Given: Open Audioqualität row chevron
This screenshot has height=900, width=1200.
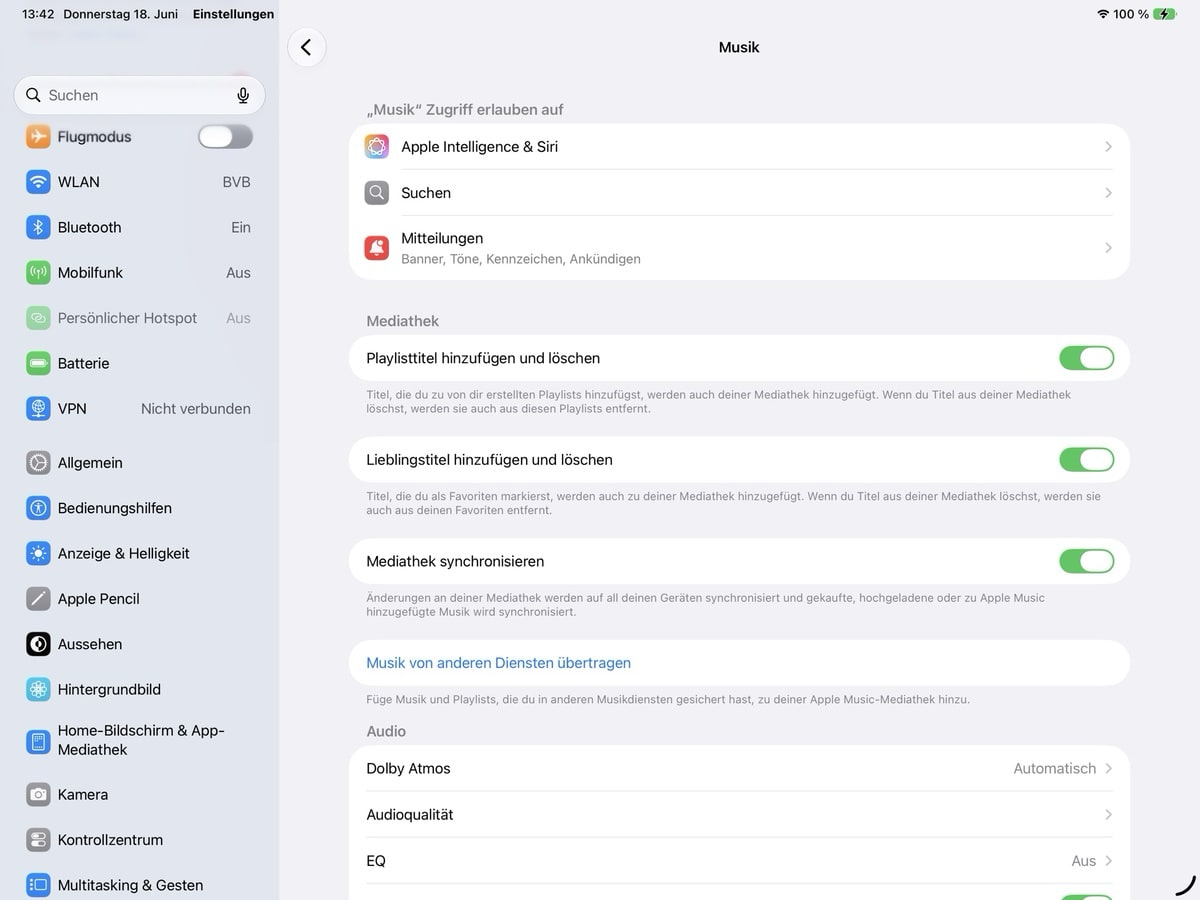Looking at the screenshot, I should coord(1108,815).
